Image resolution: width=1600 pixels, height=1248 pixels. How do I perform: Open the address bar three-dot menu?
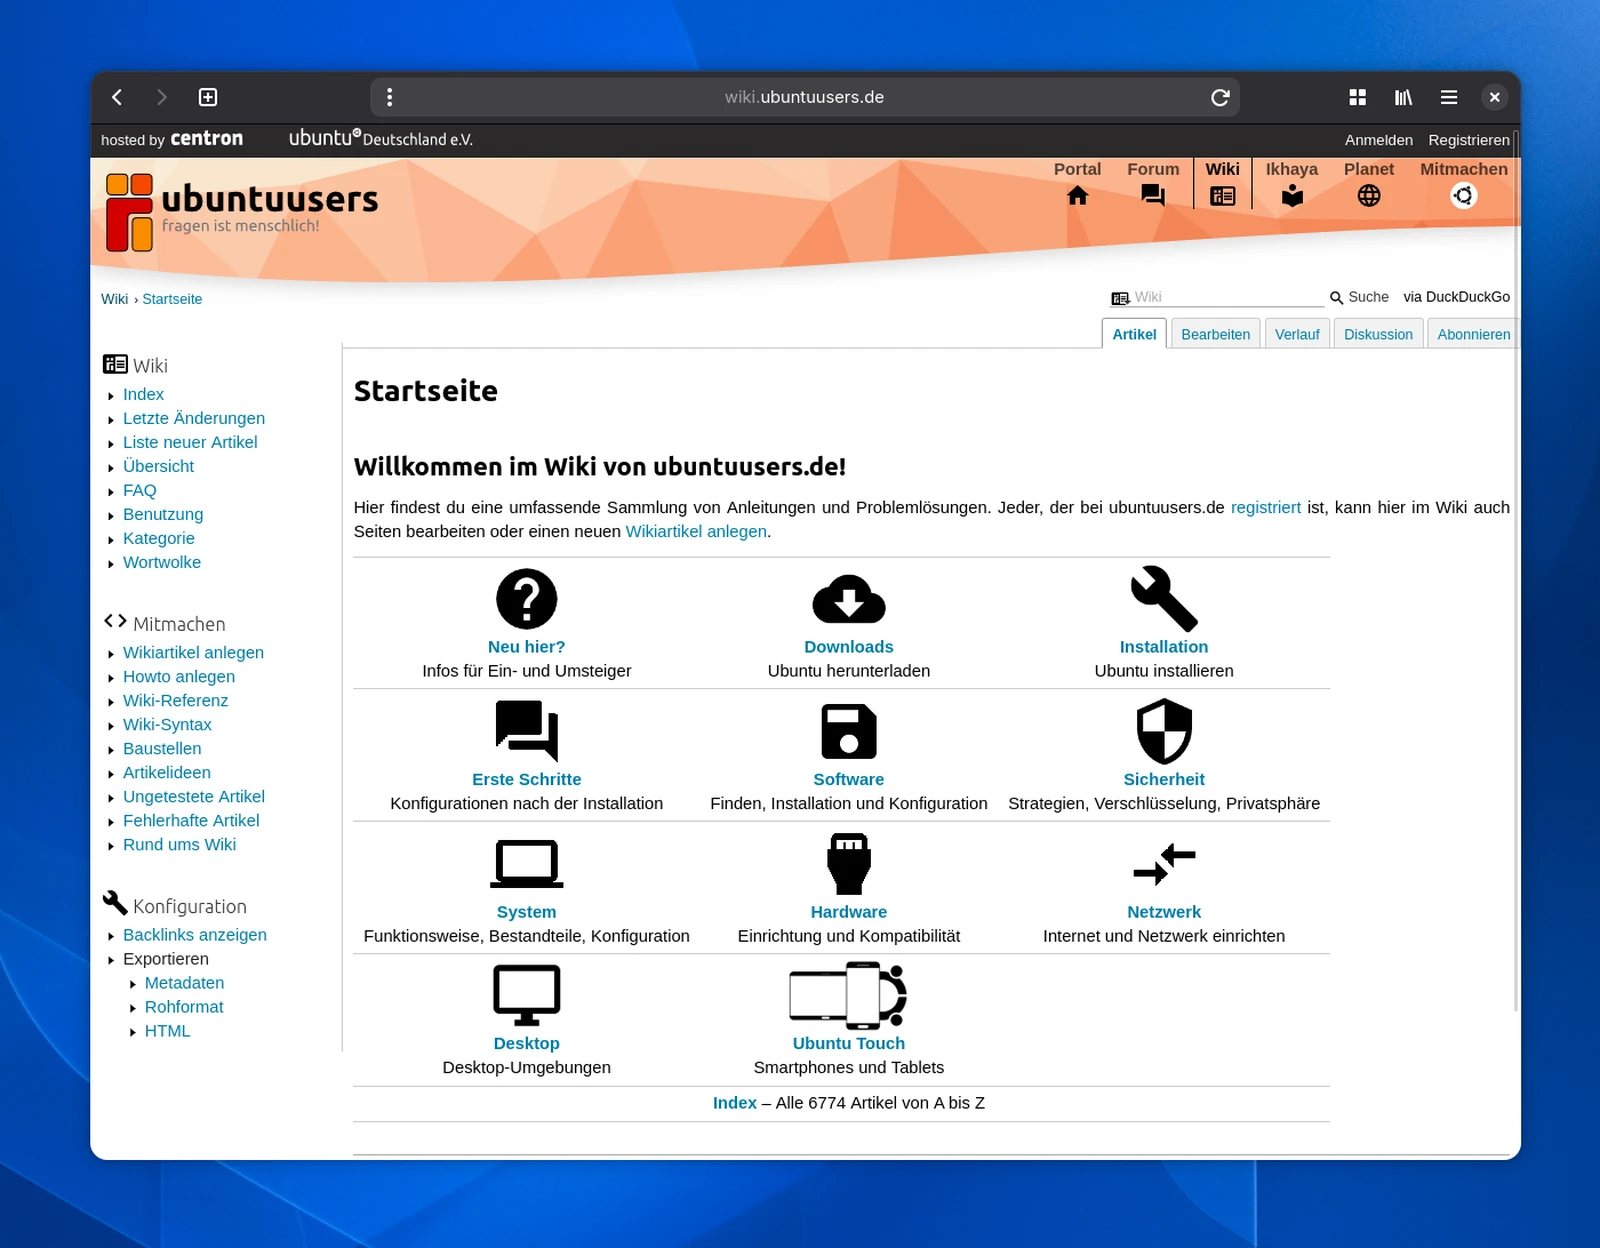click(390, 97)
